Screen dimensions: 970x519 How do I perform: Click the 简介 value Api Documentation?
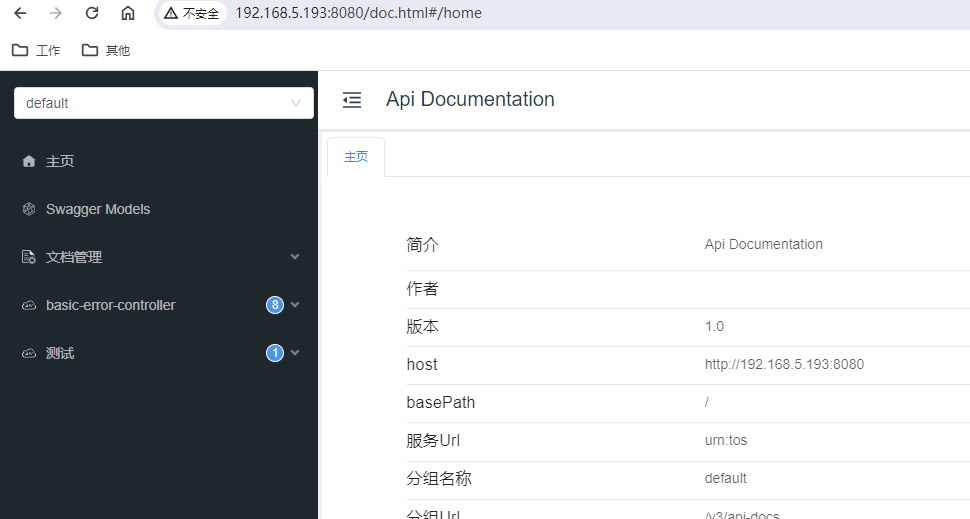[x=763, y=244]
